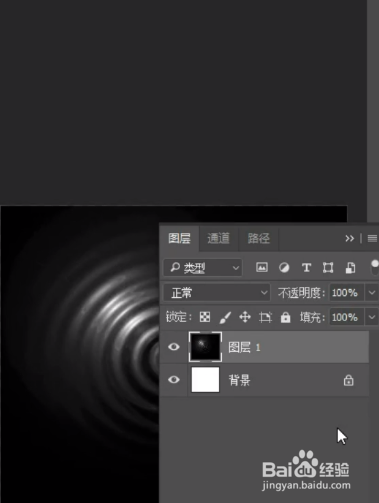Click the 不透明度 label
Screen dimensions: 379x503
click(x=301, y=293)
